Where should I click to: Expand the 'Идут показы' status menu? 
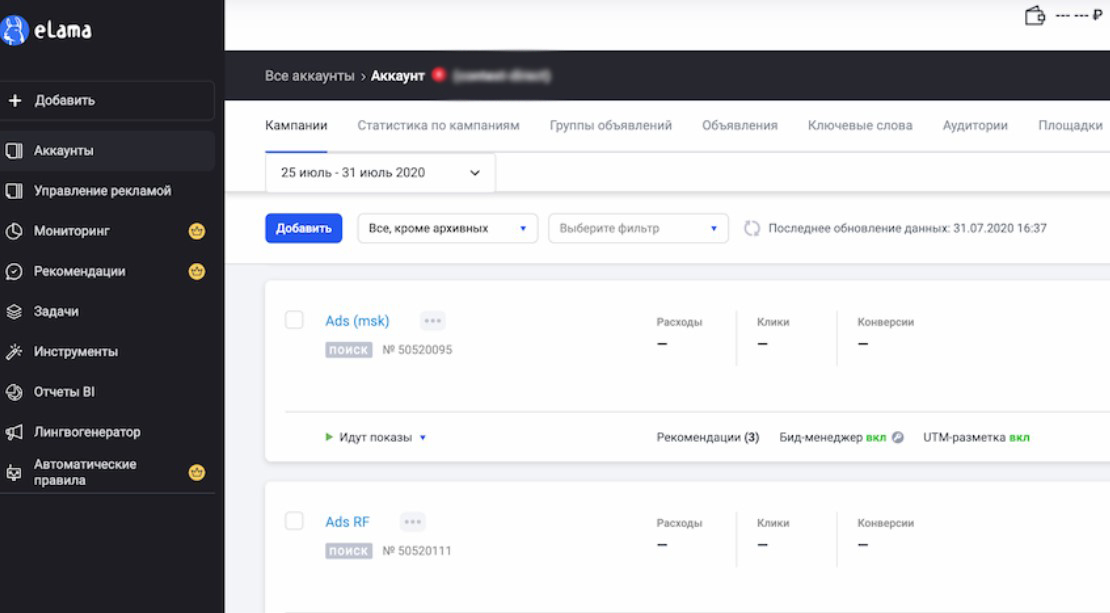[x=423, y=438]
